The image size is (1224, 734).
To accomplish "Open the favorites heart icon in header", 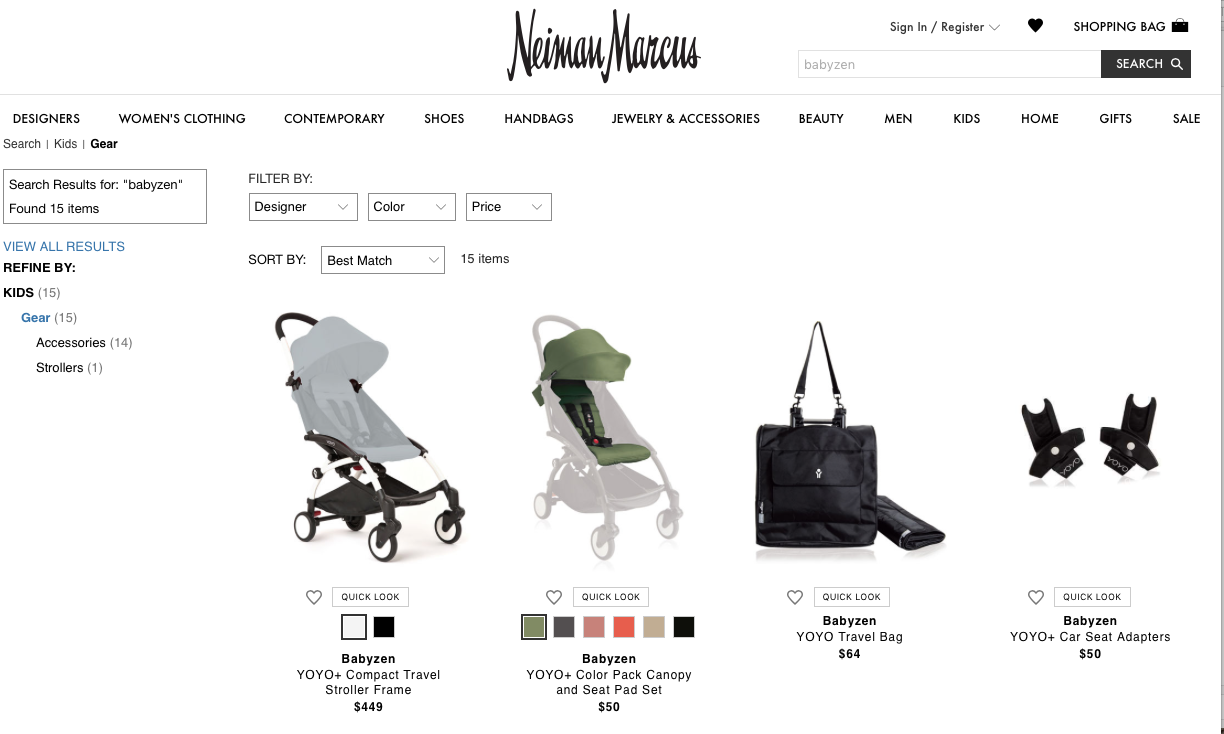I will 1035,26.
